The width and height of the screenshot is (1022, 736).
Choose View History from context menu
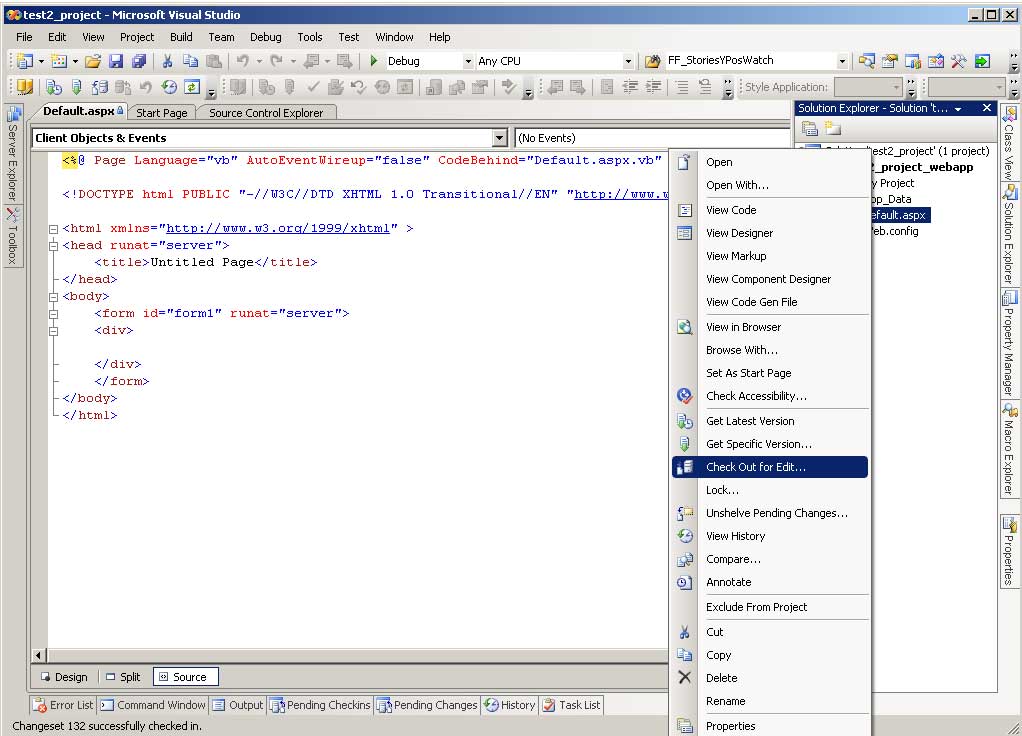pos(770,536)
